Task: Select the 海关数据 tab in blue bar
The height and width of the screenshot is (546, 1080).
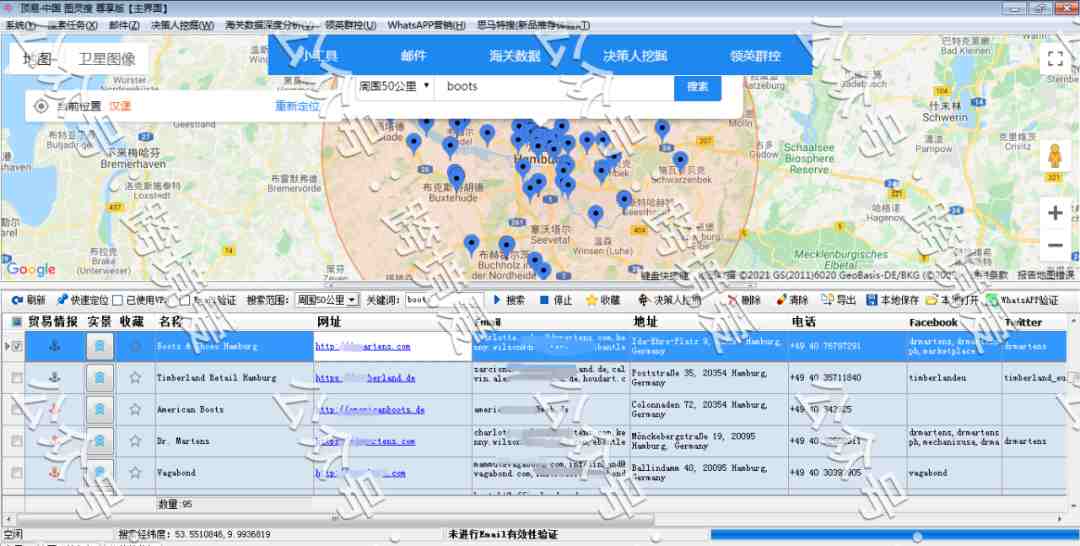Action: (x=515, y=56)
